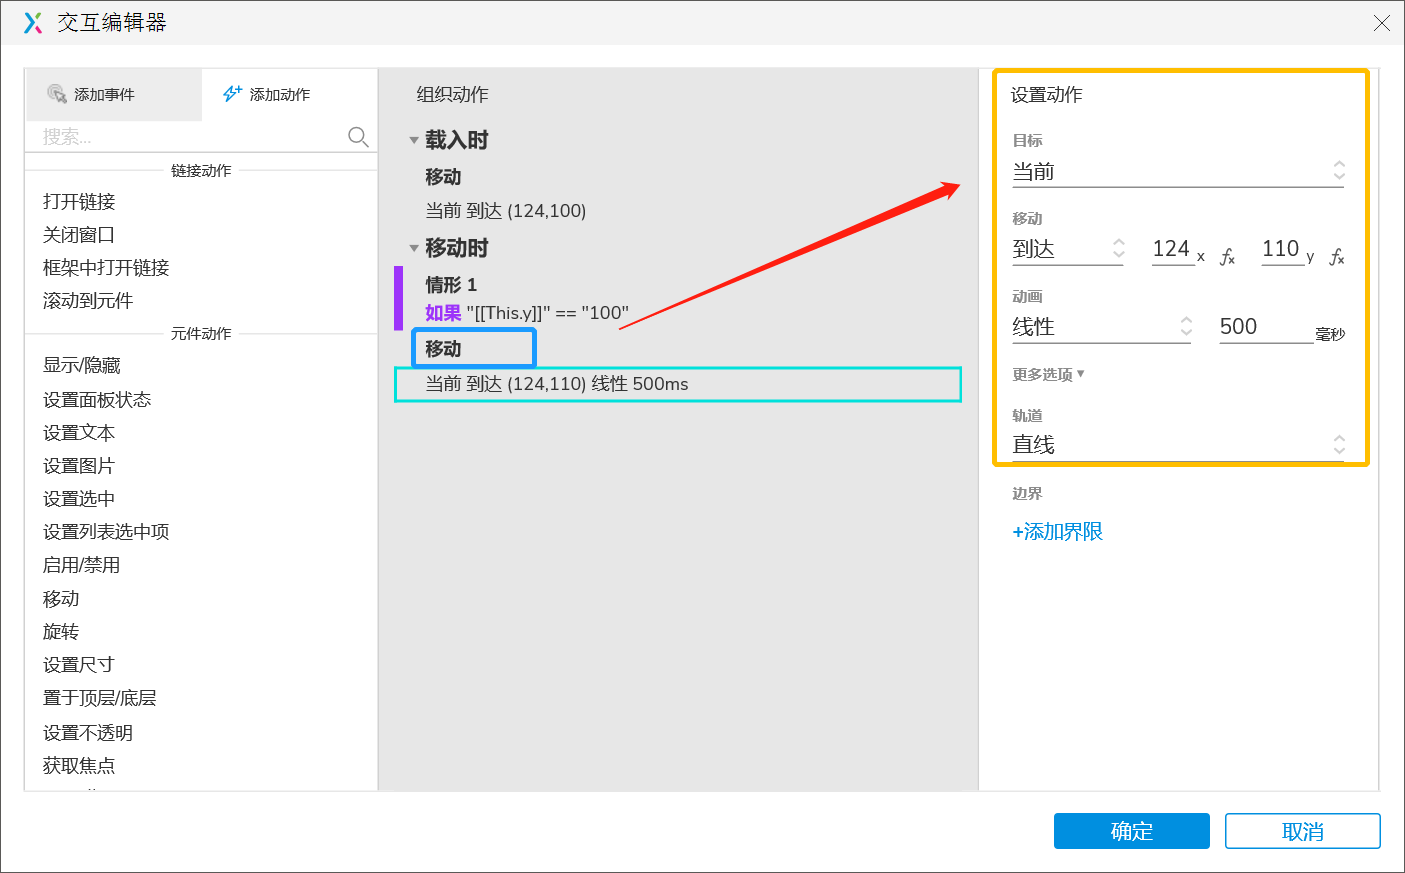Select 设置面板状态 action
The width and height of the screenshot is (1405, 873).
click(x=97, y=400)
